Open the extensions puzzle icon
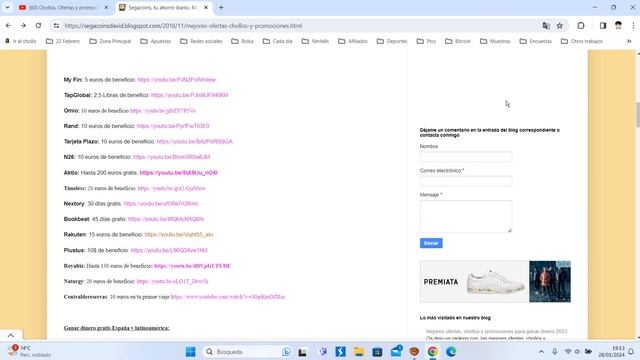The width and height of the screenshot is (640, 360). coord(581,26)
